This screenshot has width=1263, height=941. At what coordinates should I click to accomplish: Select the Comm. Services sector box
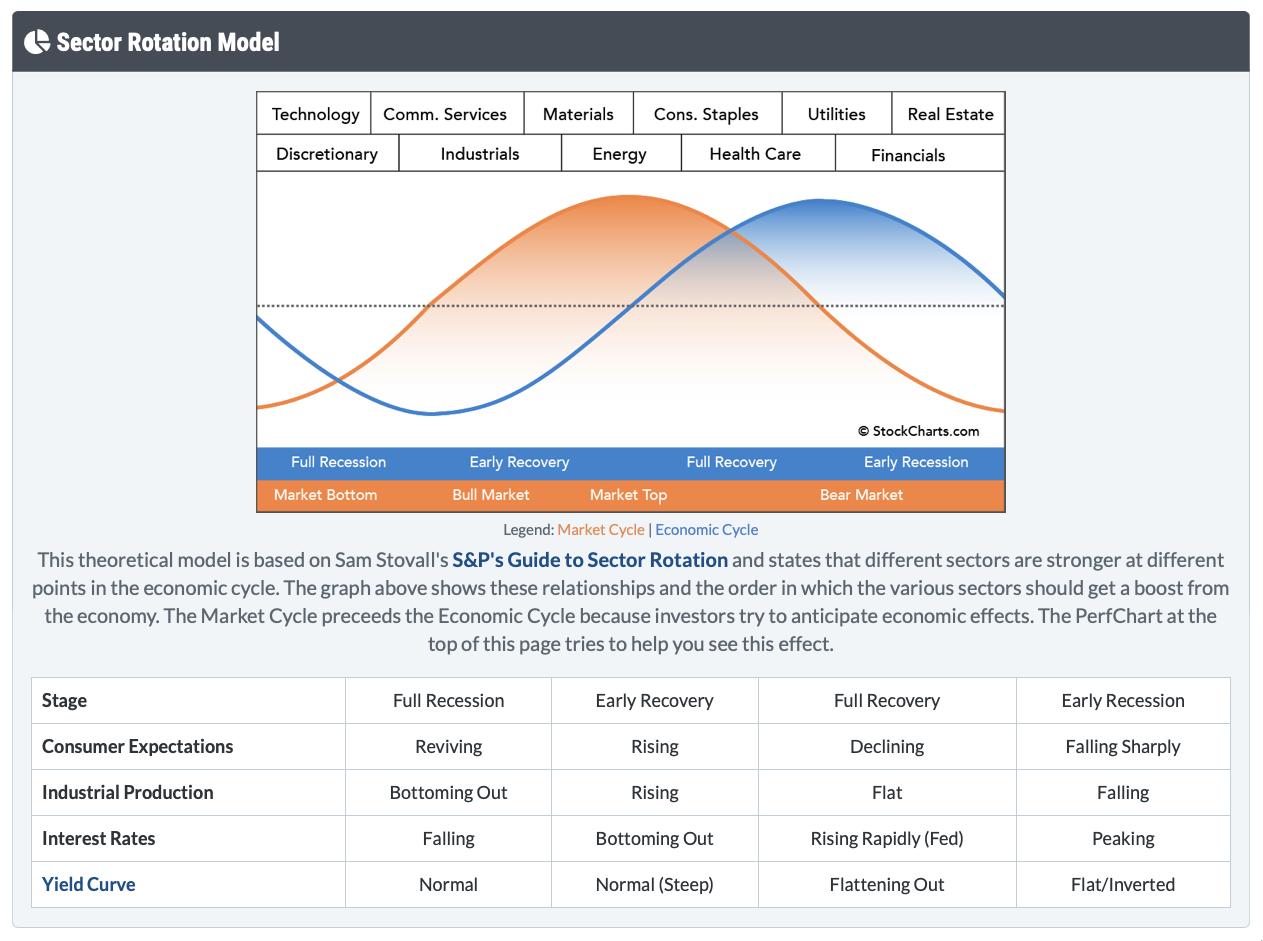point(445,114)
